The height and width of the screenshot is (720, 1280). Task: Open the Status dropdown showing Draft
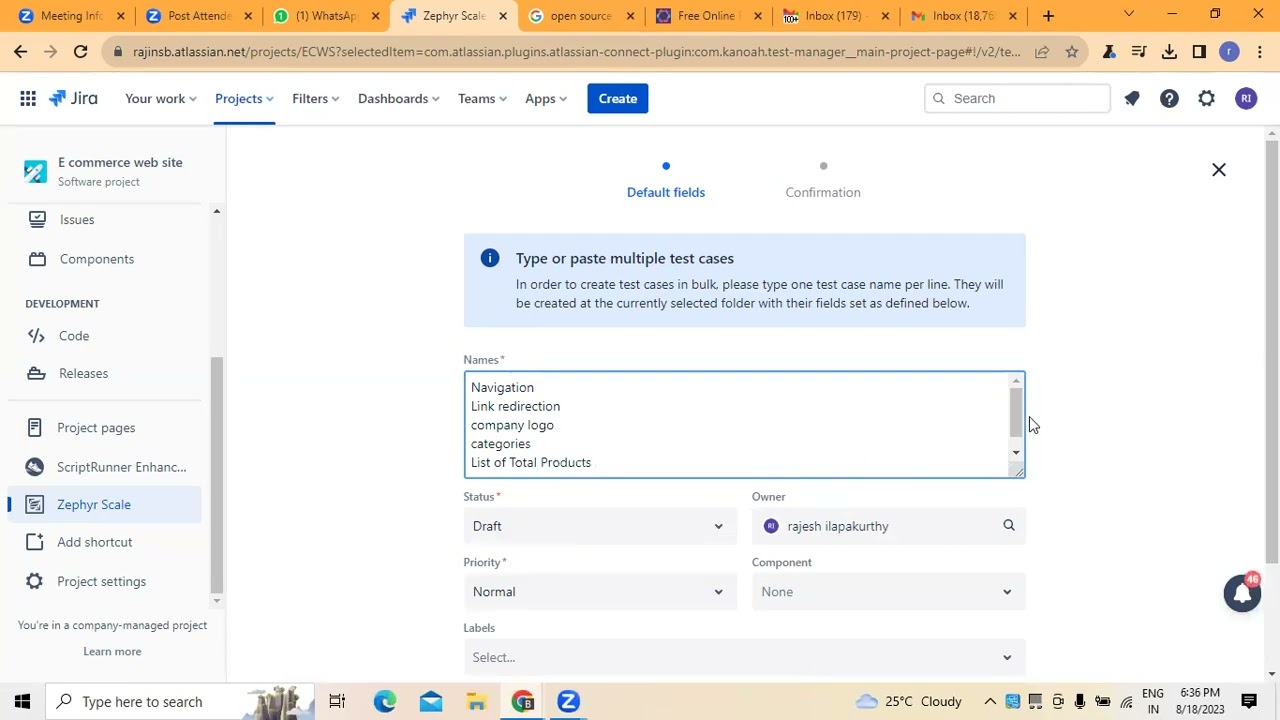pos(599,526)
